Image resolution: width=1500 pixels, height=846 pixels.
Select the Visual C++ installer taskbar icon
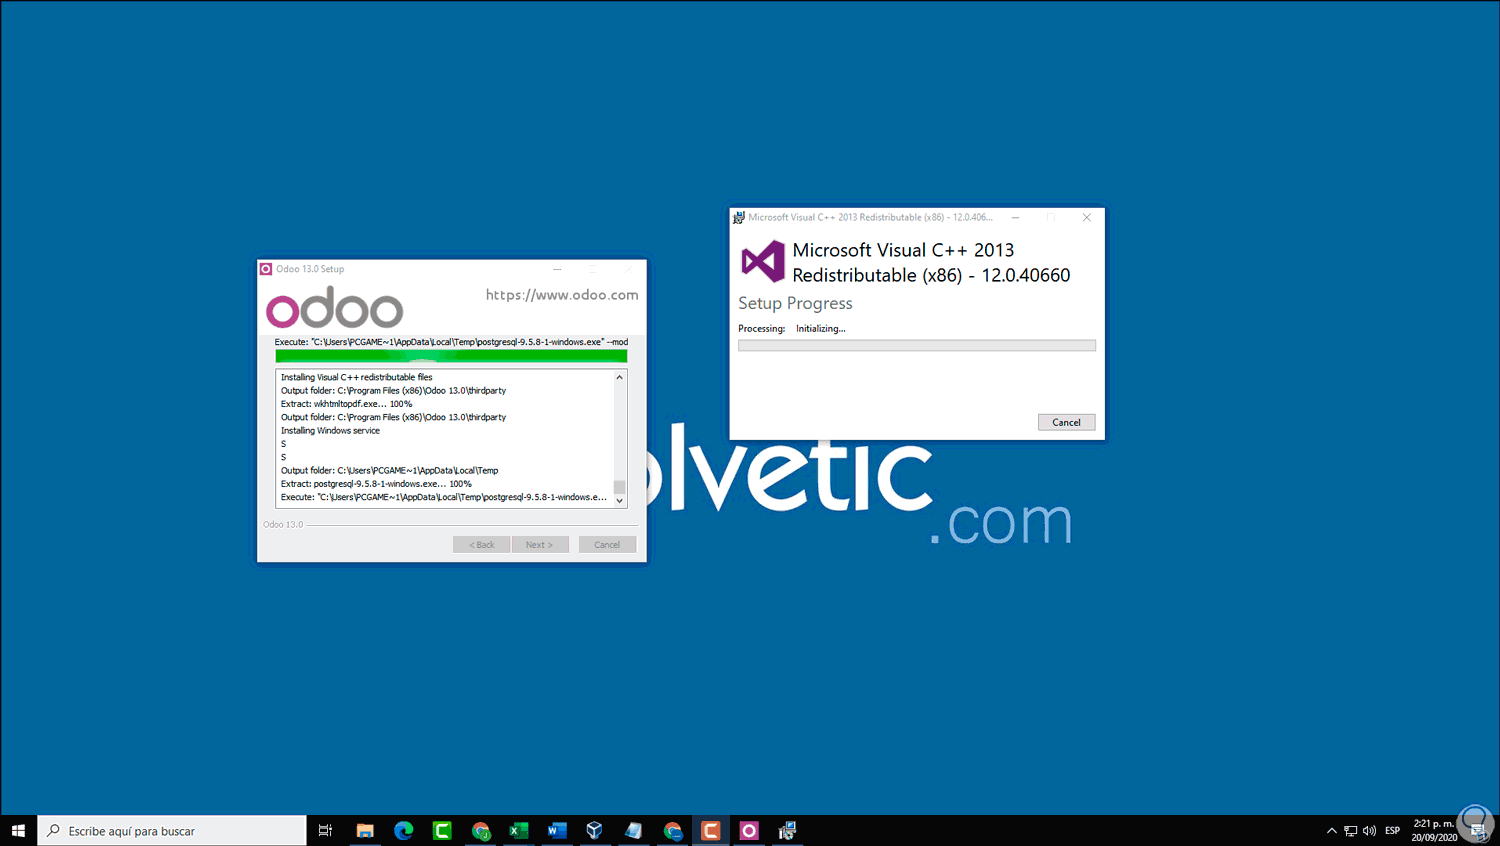click(787, 830)
